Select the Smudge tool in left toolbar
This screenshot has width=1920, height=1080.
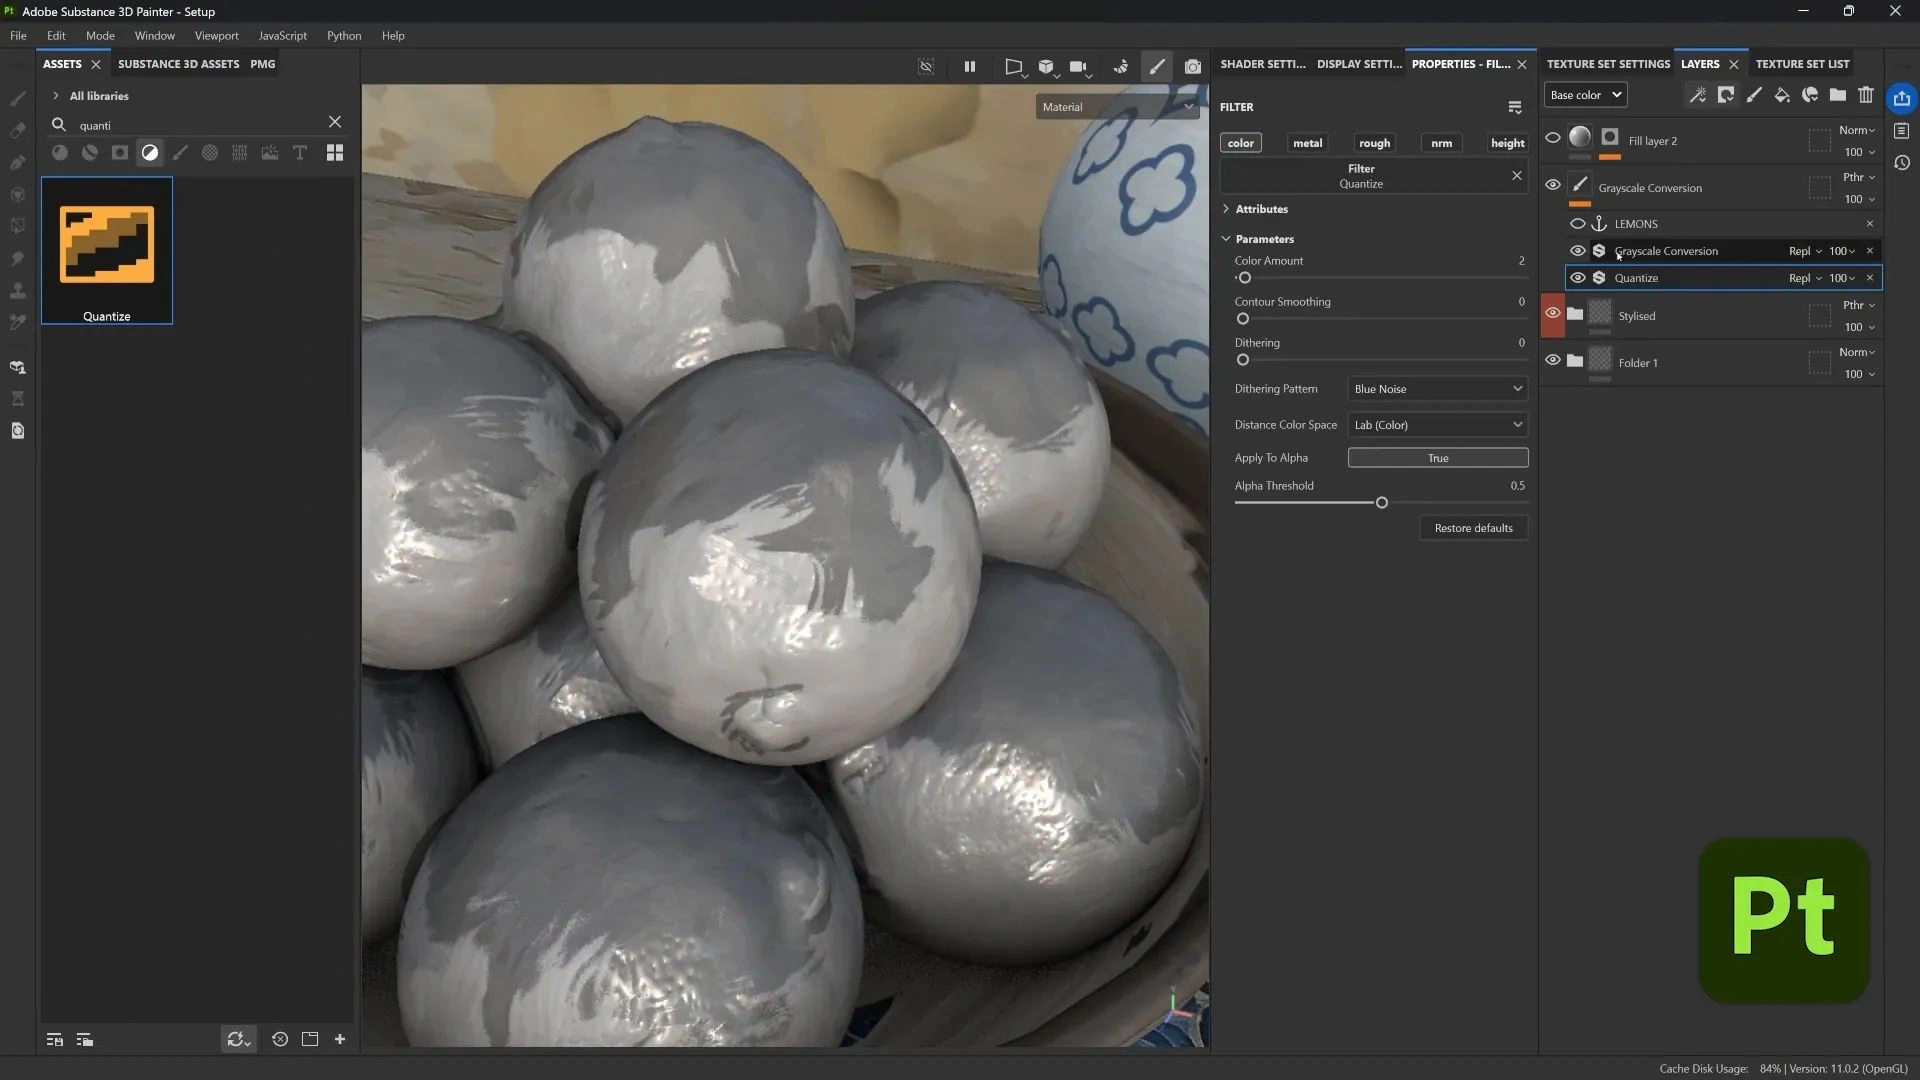coord(17,259)
